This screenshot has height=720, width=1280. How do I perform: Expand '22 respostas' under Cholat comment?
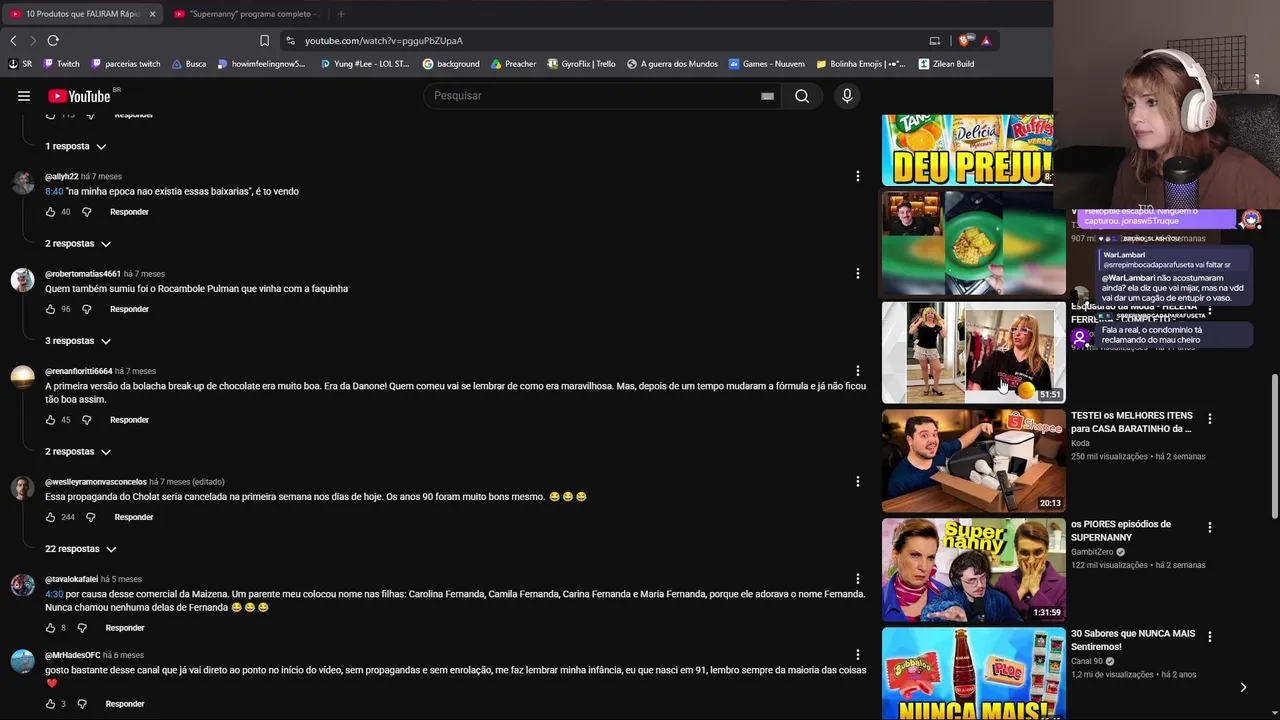tap(81, 549)
